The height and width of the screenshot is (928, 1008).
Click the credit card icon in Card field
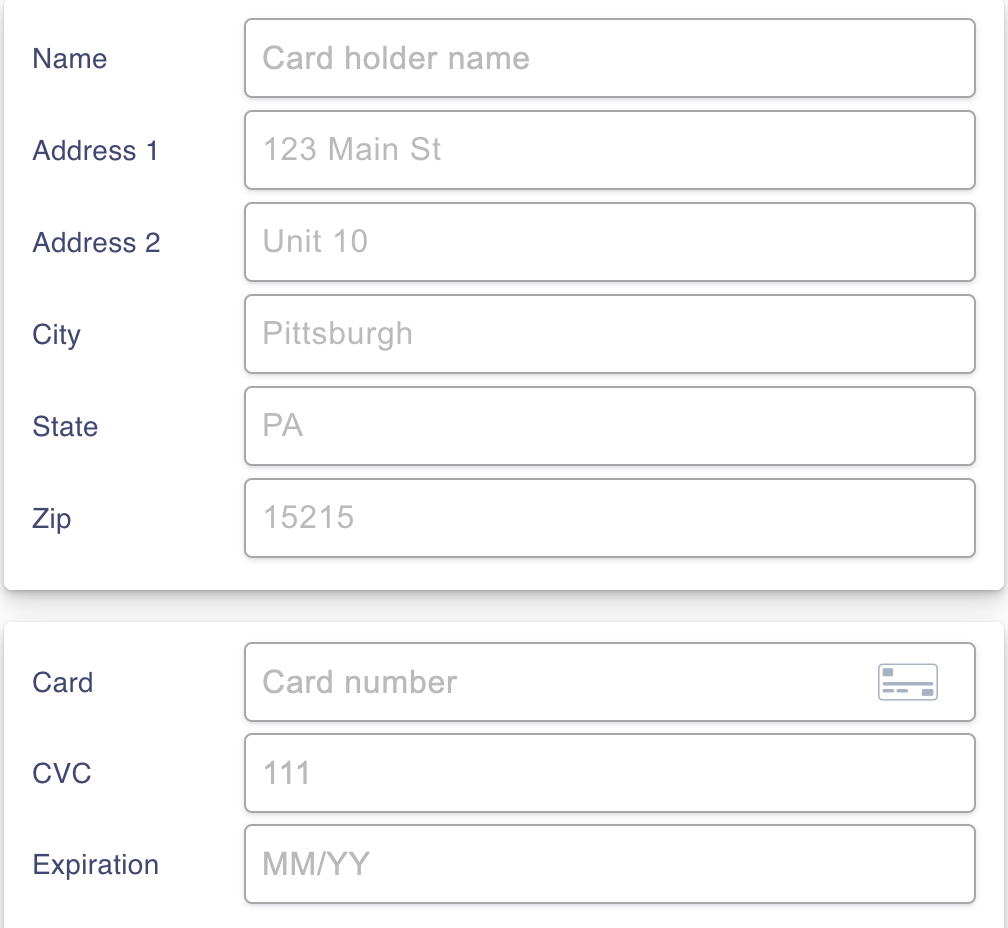[908, 682]
